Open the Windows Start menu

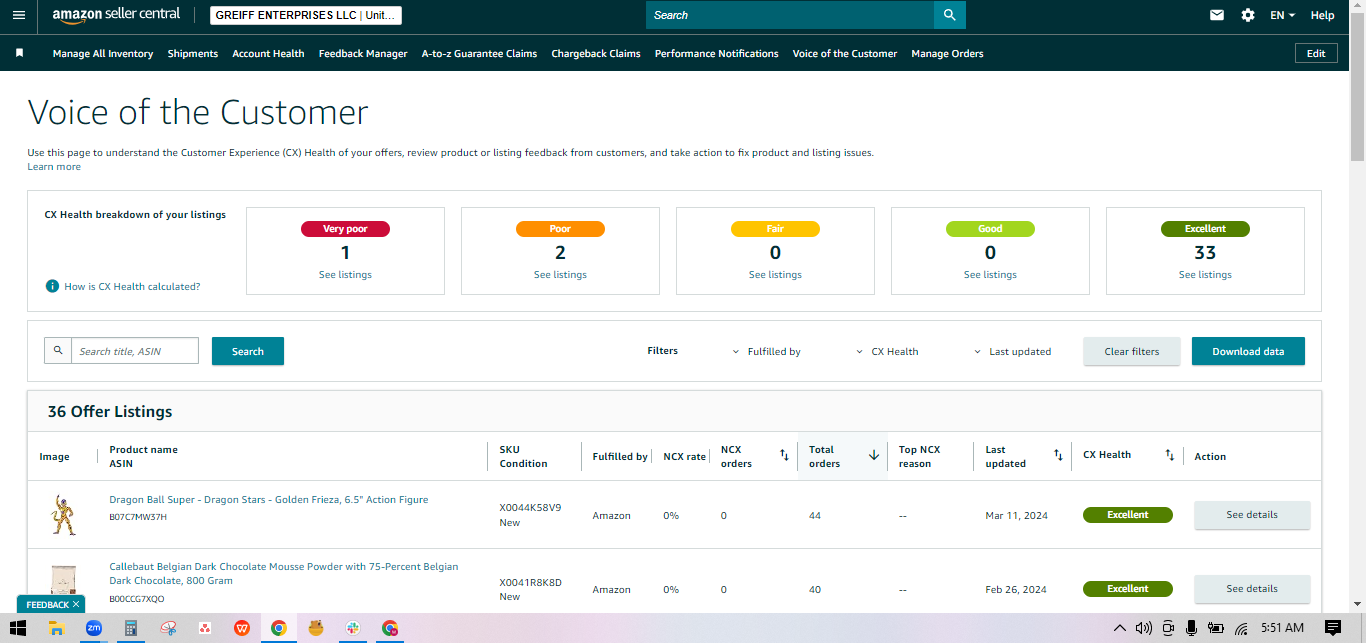click(19, 628)
